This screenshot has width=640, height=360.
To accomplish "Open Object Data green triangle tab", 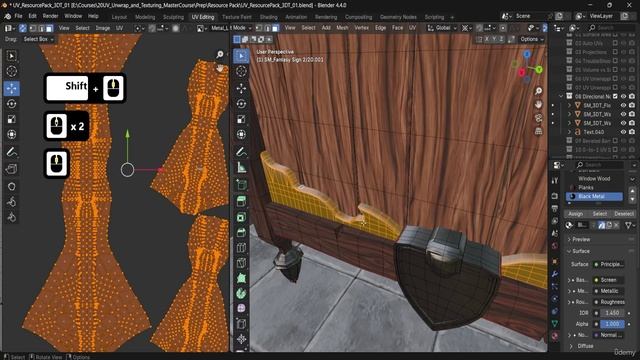I will pos(555,324).
